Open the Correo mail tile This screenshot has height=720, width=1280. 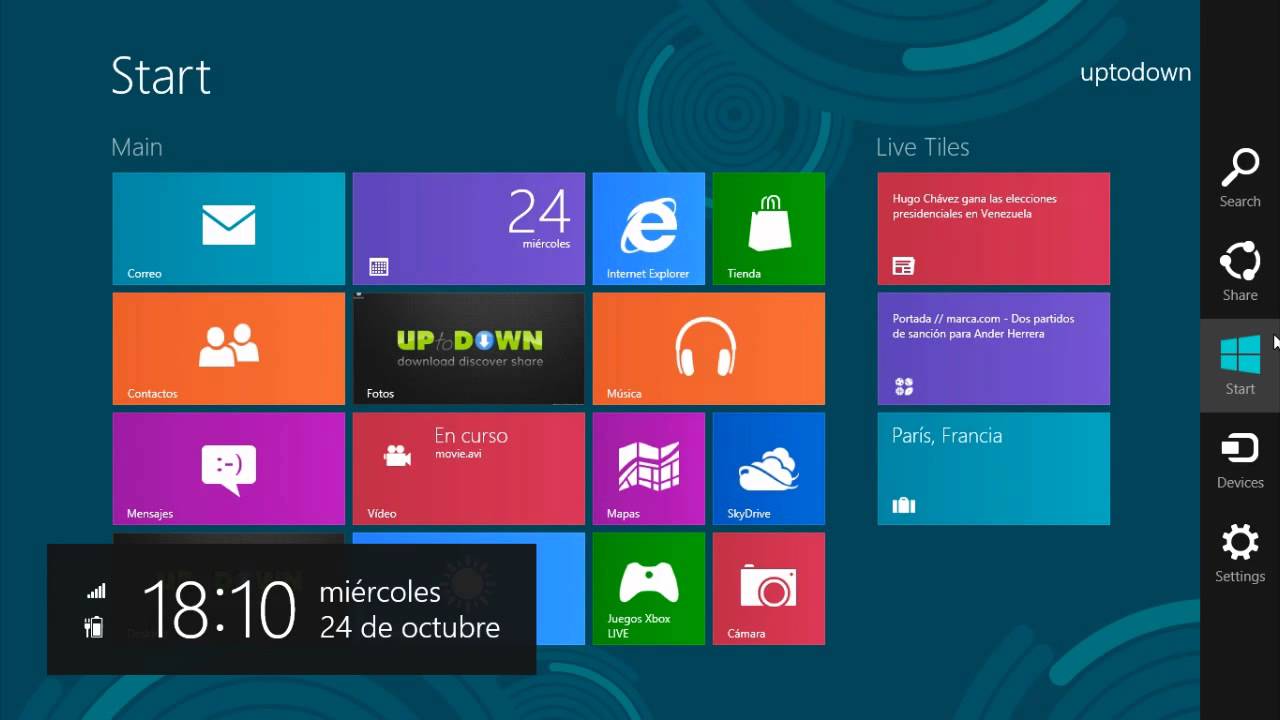tap(228, 228)
